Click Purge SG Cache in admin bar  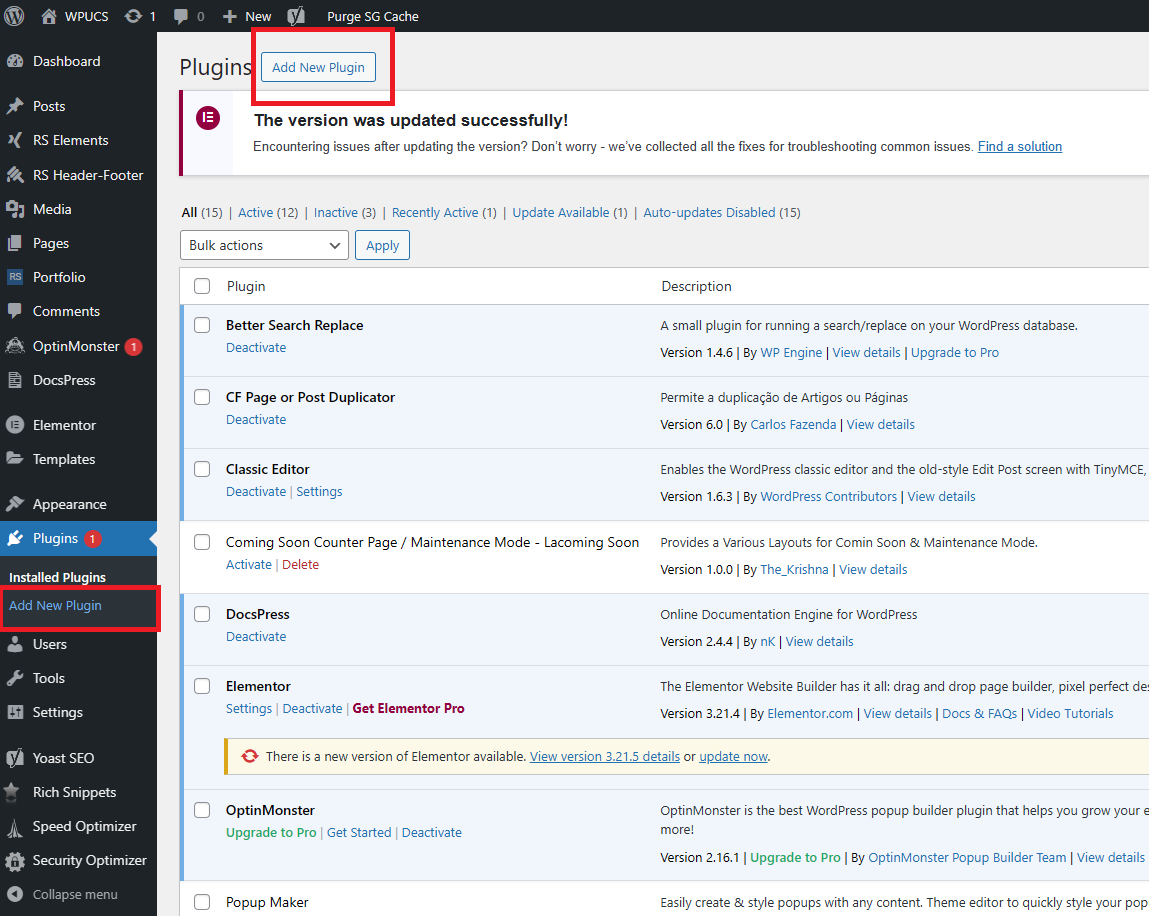click(373, 16)
